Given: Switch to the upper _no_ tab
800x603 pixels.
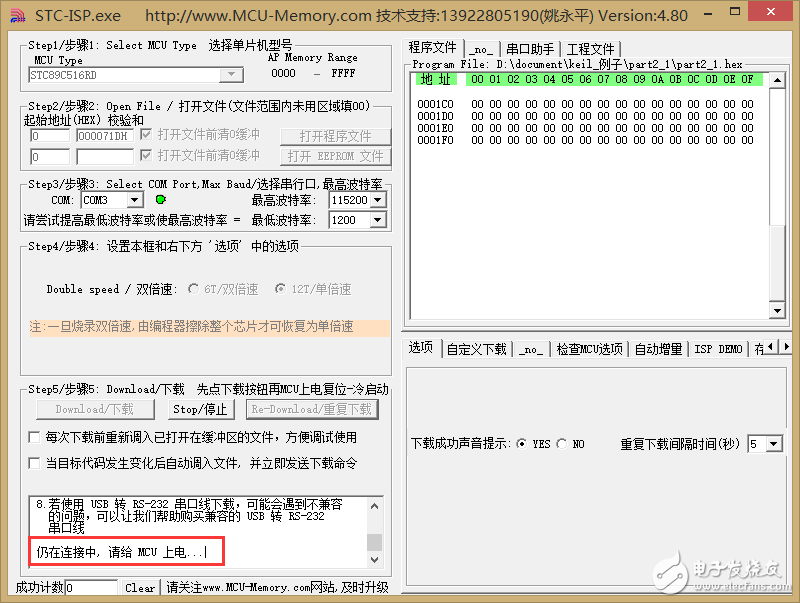Looking at the screenshot, I should tap(481, 49).
